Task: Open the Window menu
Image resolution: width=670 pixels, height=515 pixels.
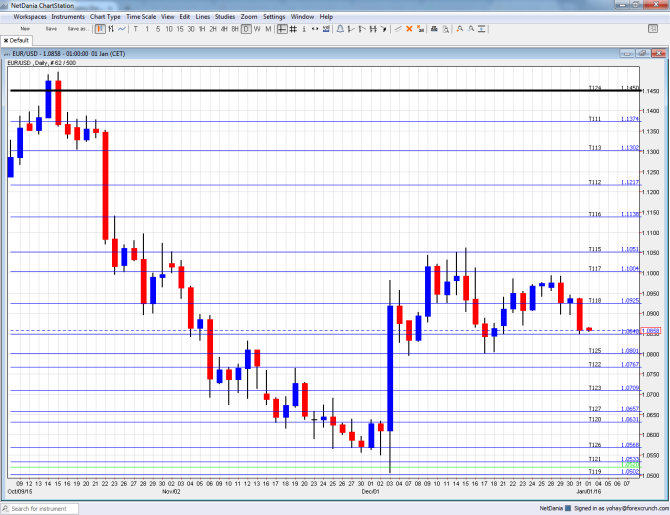Action: click(x=302, y=17)
